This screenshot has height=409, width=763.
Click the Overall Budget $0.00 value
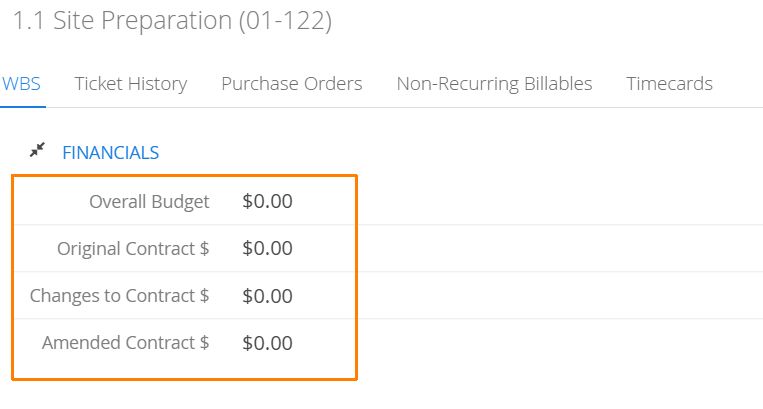click(x=268, y=201)
